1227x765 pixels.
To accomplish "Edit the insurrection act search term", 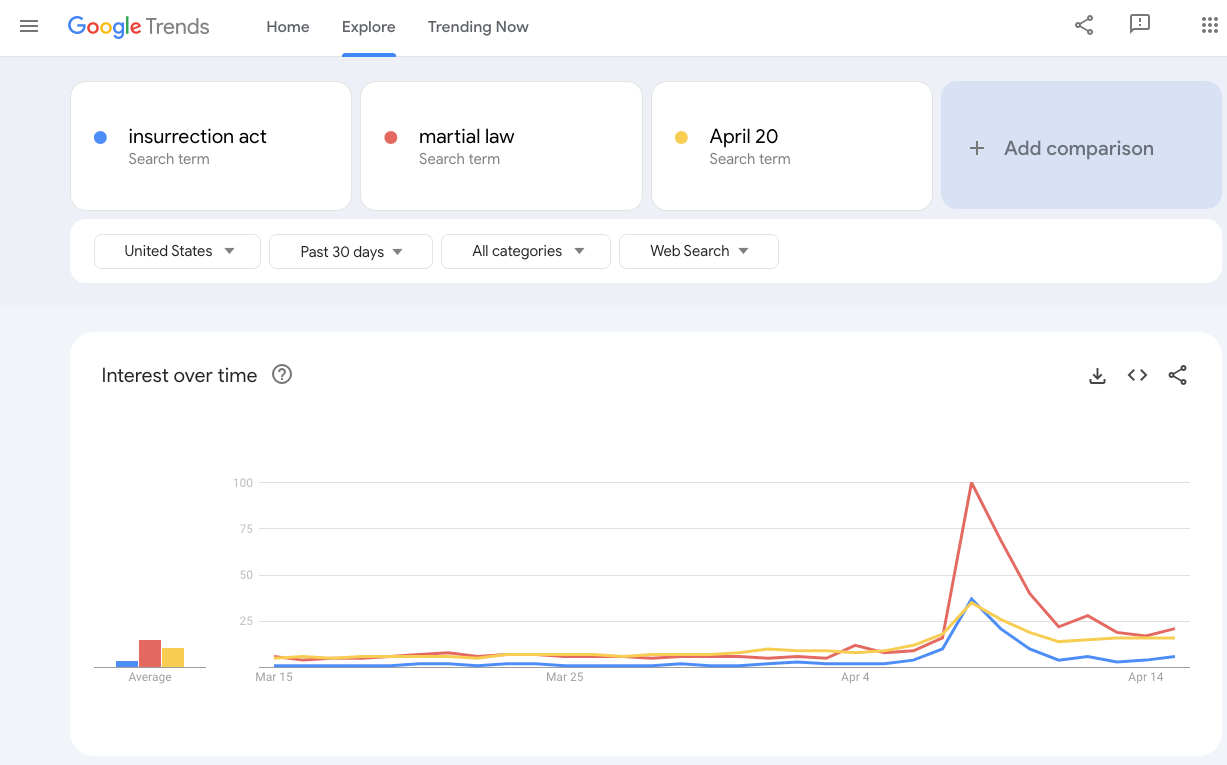I will [198, 137].
